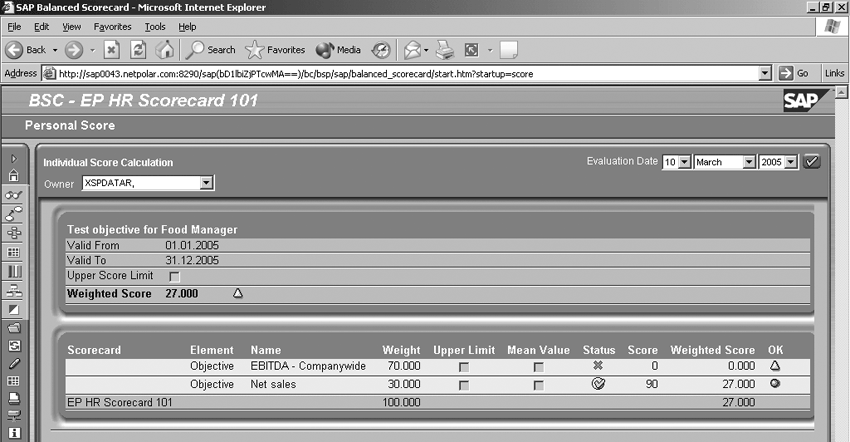Open the upper grid table icon in sidebar

click(x=14, y=252)
